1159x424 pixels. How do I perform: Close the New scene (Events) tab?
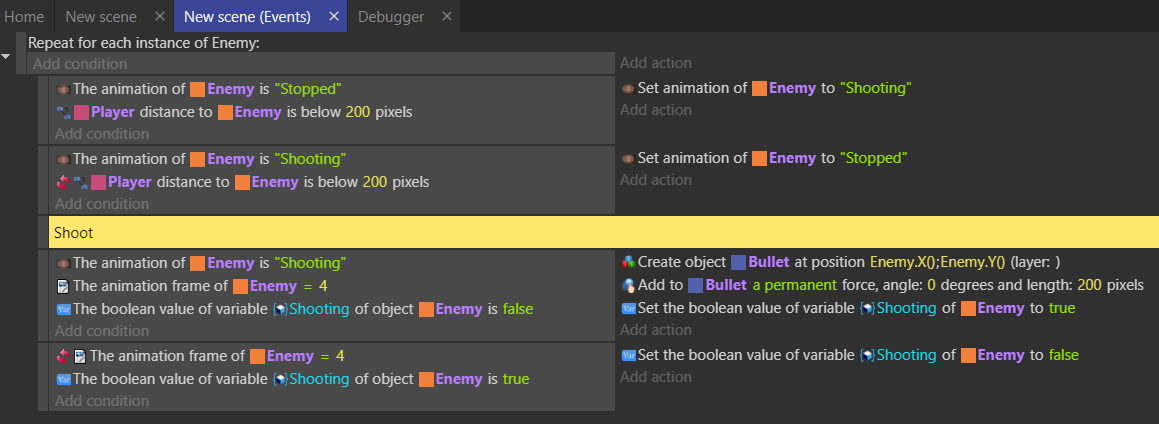tap(334, 17)
